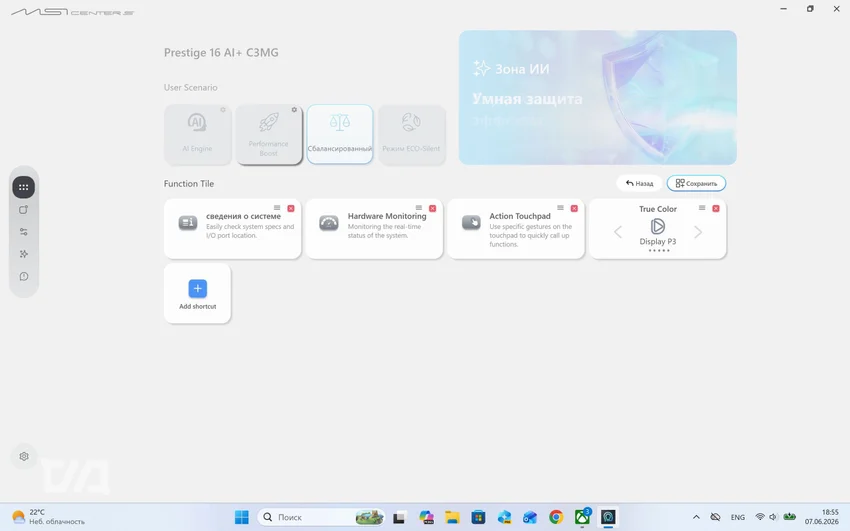This screenshot has width=850, height=531.
Task: Click reorder handle on сведения о системе tile
Action: (277, 208)
